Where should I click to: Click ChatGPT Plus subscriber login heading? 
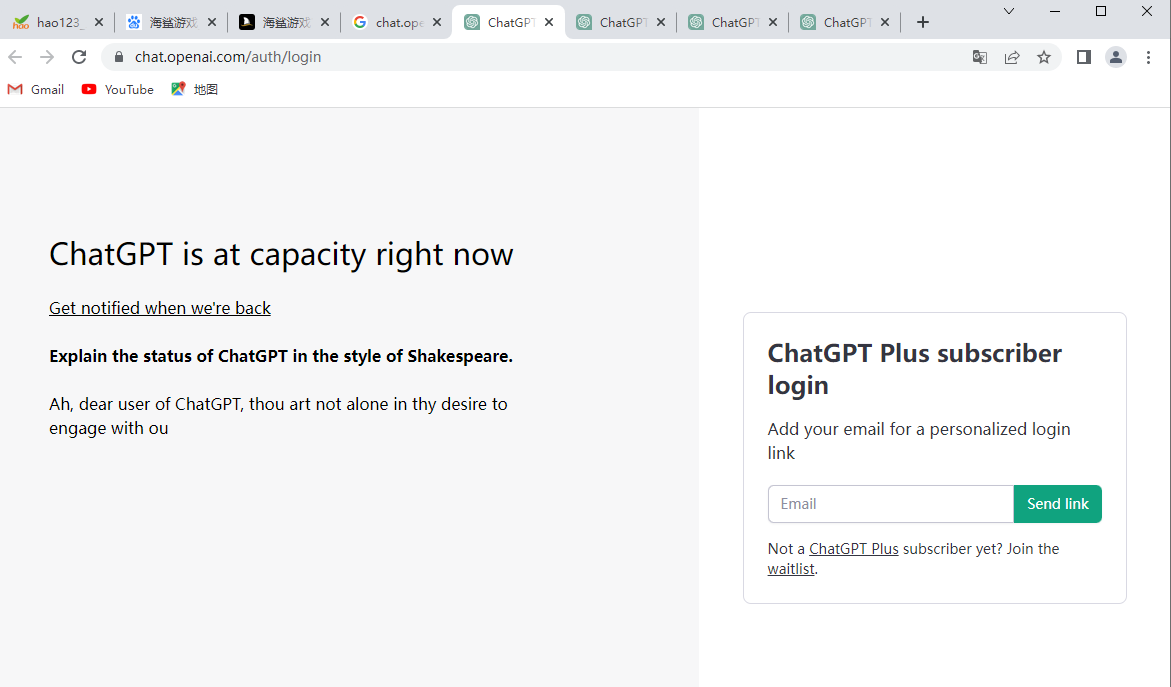click(915, 370)
